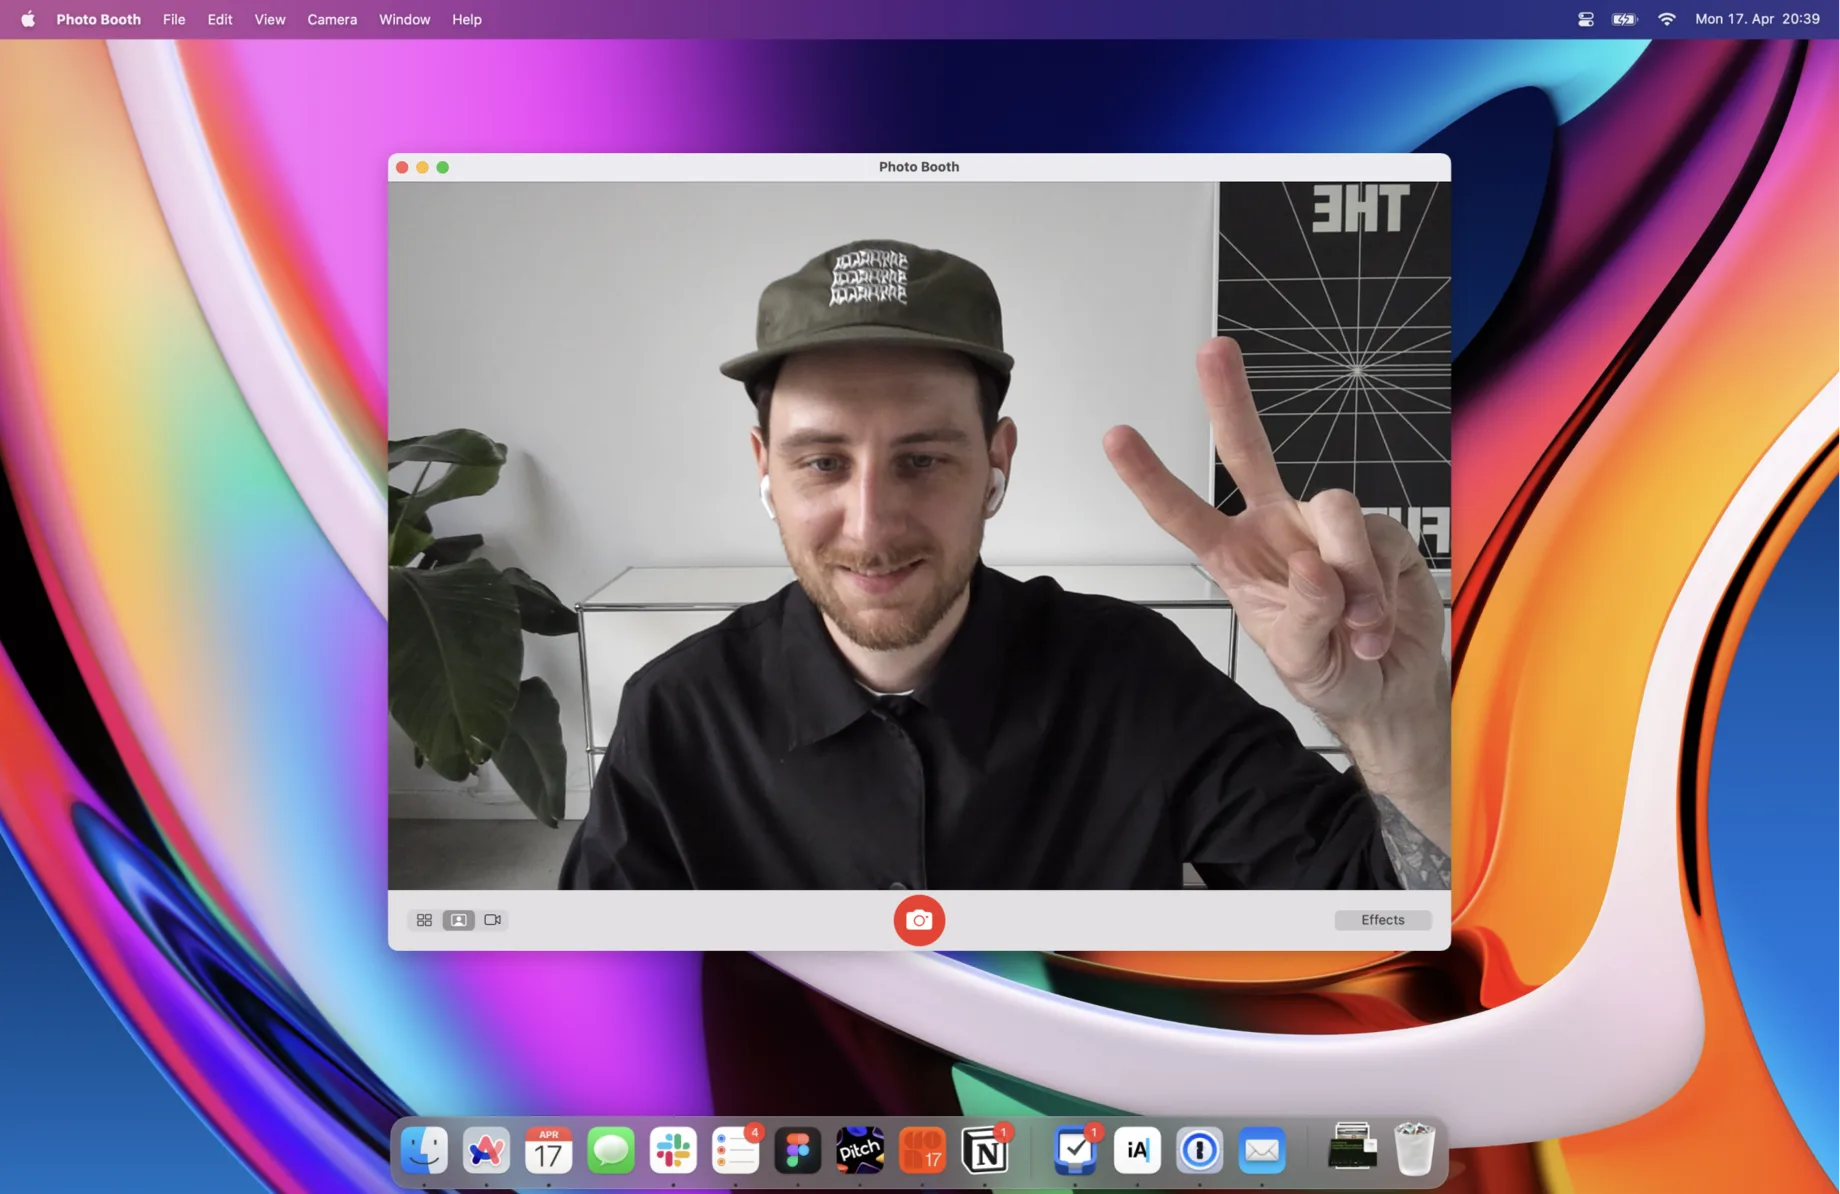The width and height of the screenshot is (1840, 1194).
Task: Click the live camera preview
Action: (919, 535)
